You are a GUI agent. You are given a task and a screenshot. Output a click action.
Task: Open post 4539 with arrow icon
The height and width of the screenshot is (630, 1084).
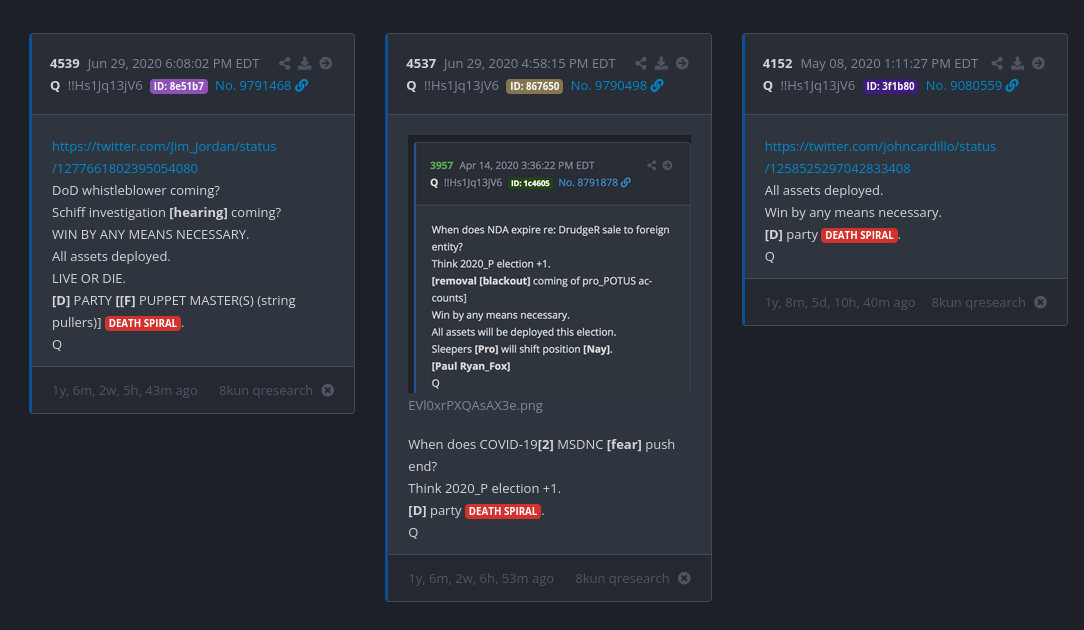(x=326, y=64)
